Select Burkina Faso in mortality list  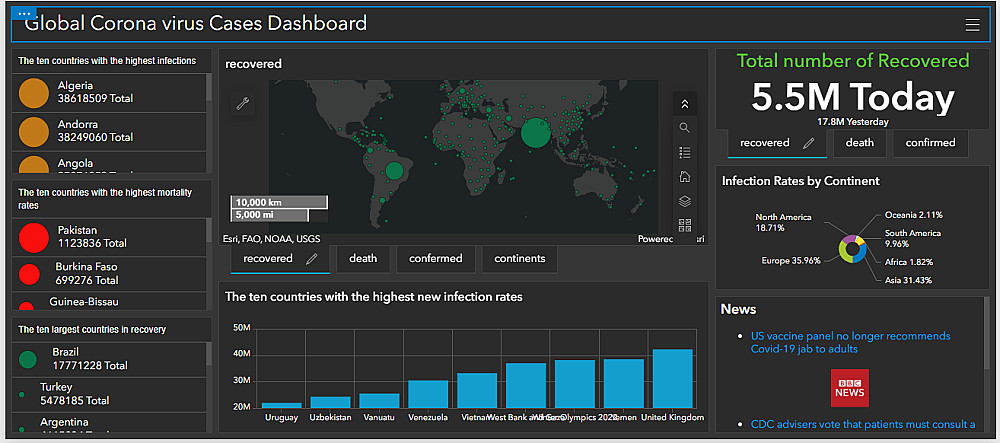(108, 274)
